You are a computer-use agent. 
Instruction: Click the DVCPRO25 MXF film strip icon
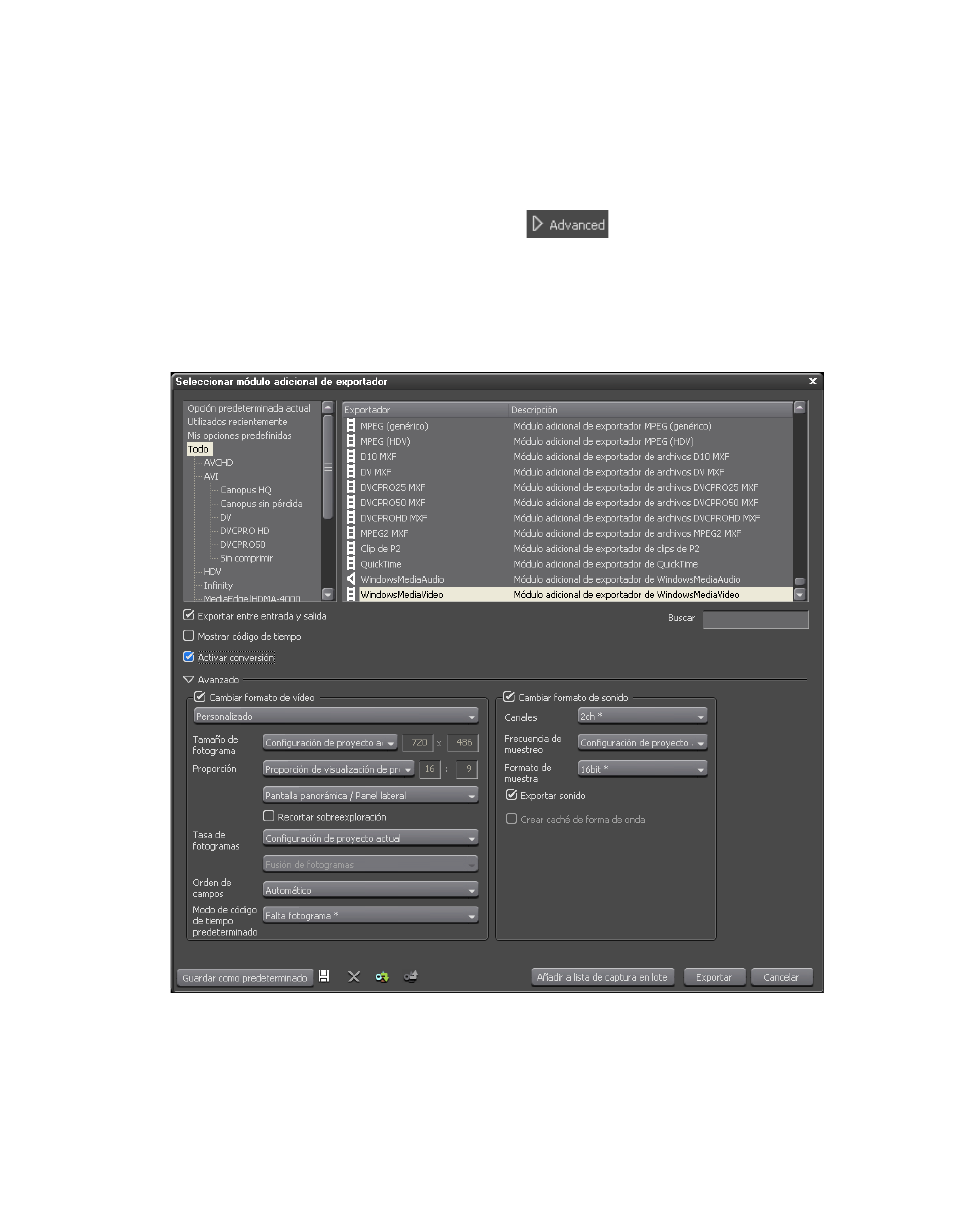351,487
